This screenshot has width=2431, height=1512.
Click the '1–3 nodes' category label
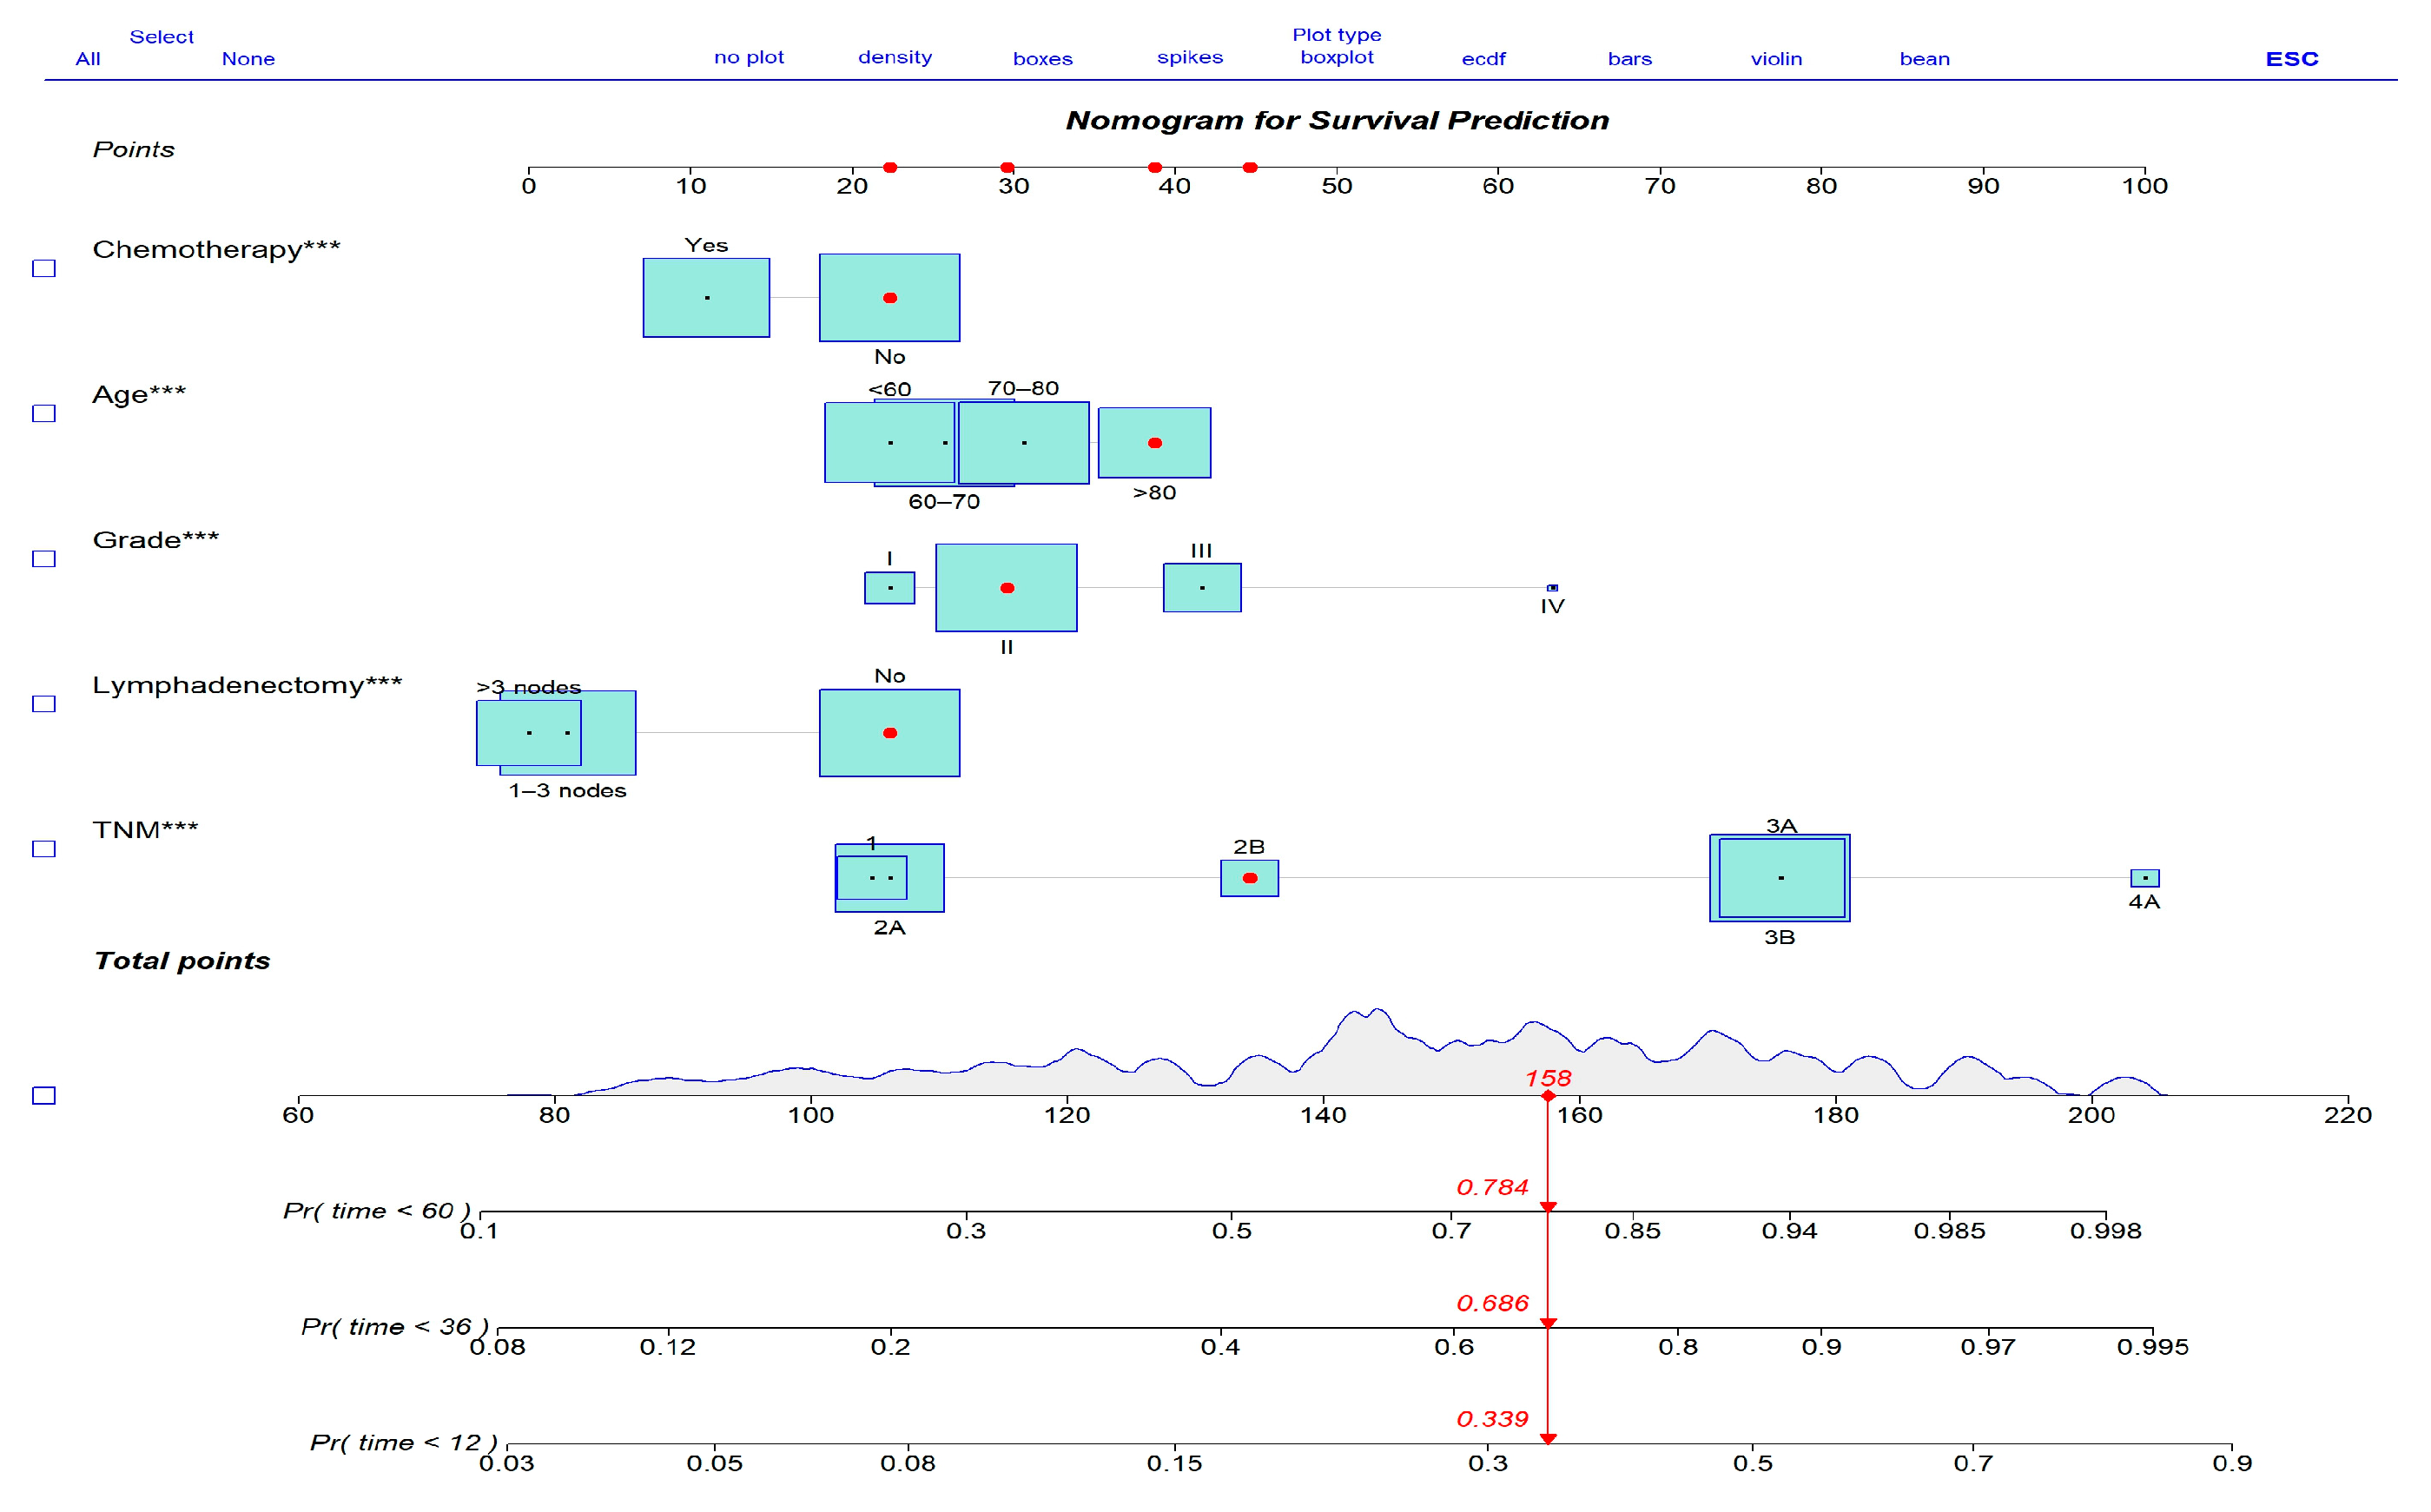click(x=567, y=791)
